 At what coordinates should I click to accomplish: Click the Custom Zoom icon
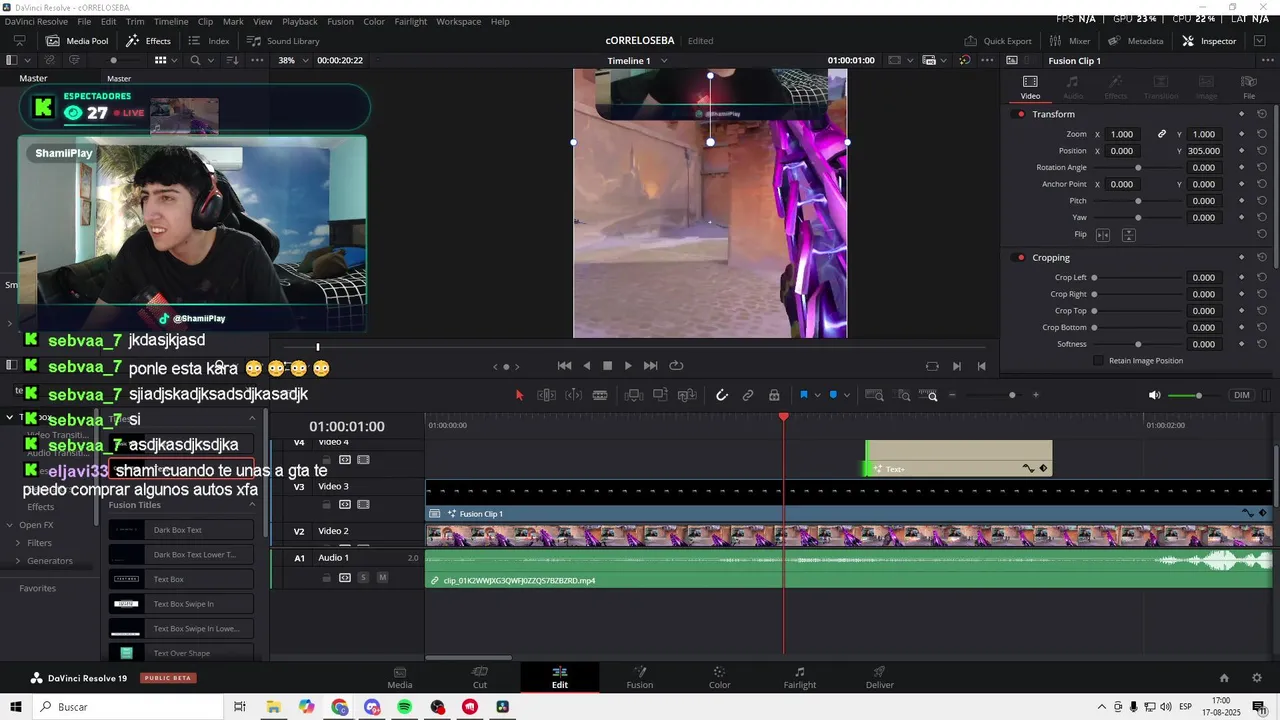coord(928,395)
